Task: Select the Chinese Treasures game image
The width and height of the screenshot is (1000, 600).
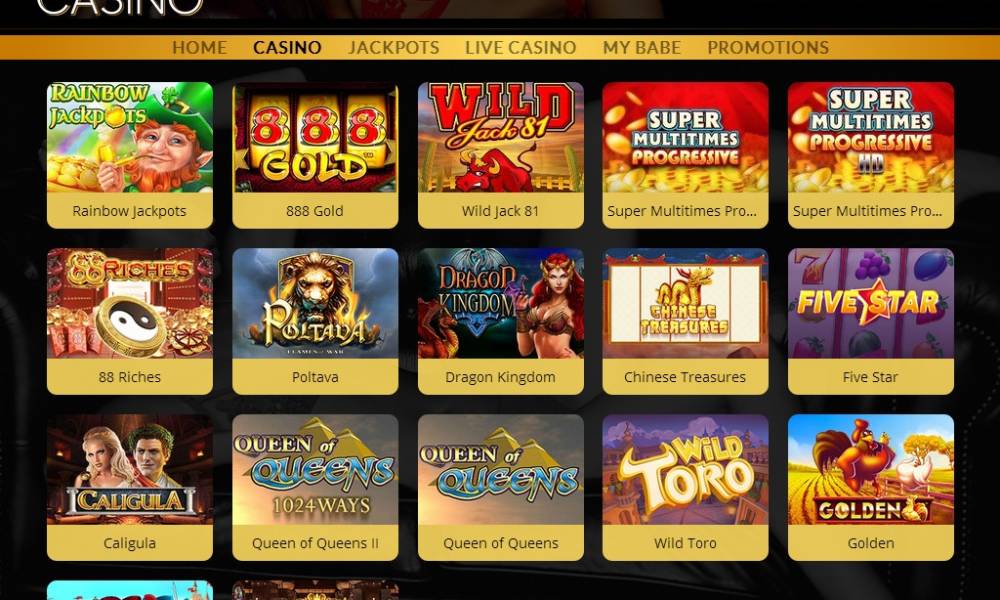Action: (685, 304)
